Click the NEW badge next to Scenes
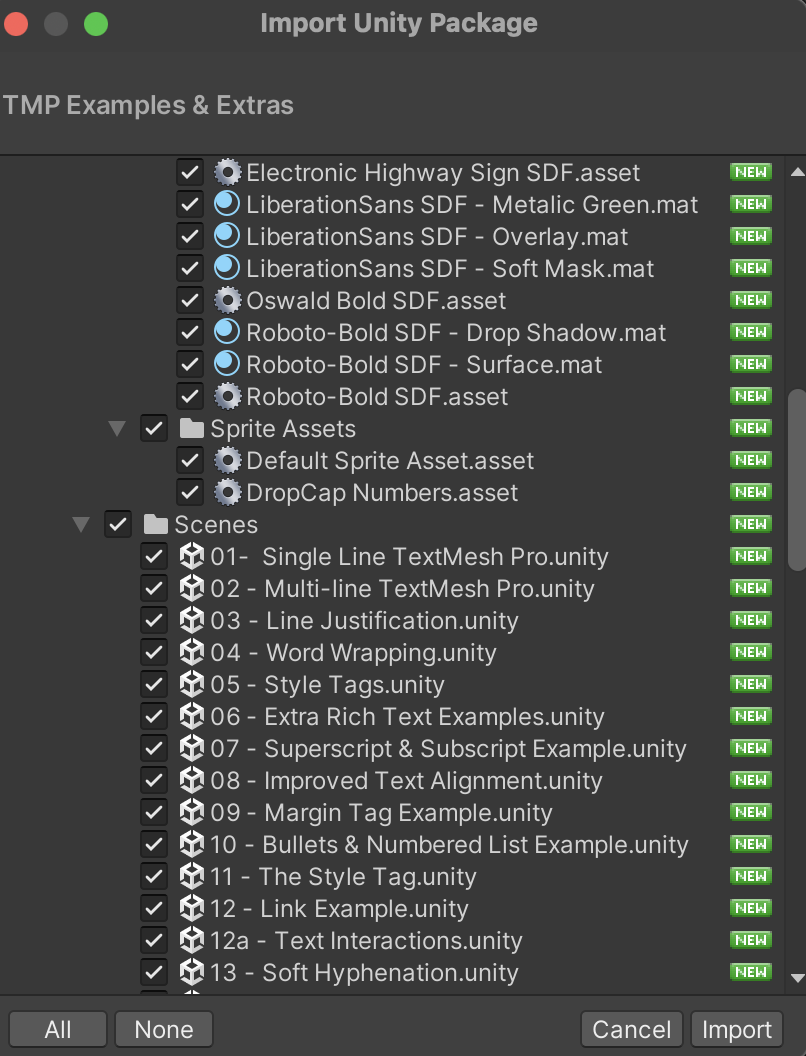The width and height of the screenshot is (806, 1056). [x=751, y=524]
